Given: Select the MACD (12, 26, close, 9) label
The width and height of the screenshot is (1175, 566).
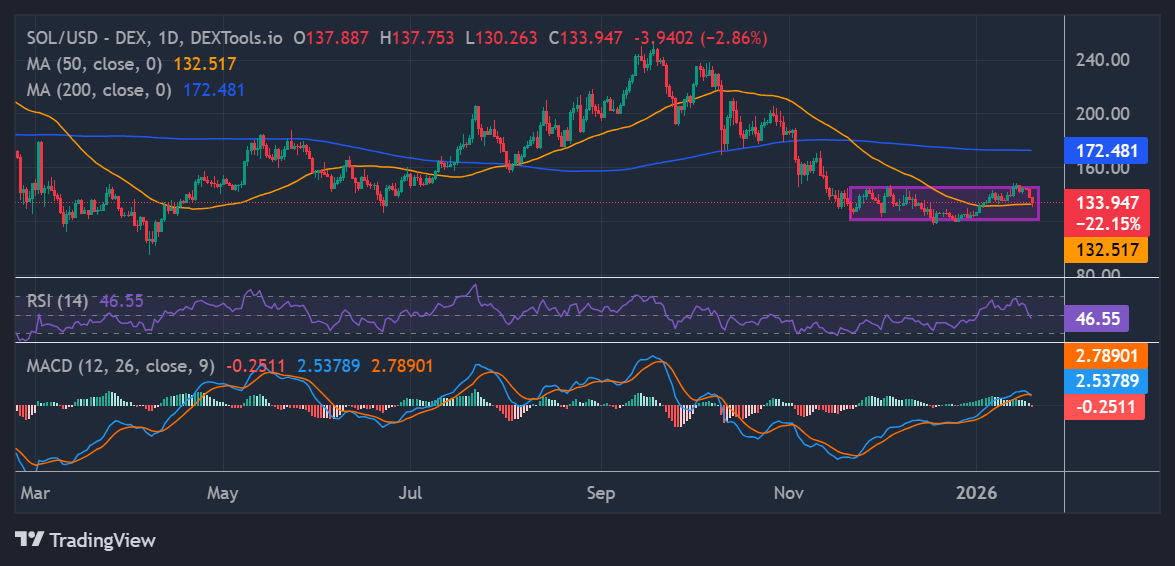Looking at the screenshot, I should click(117, 366).
